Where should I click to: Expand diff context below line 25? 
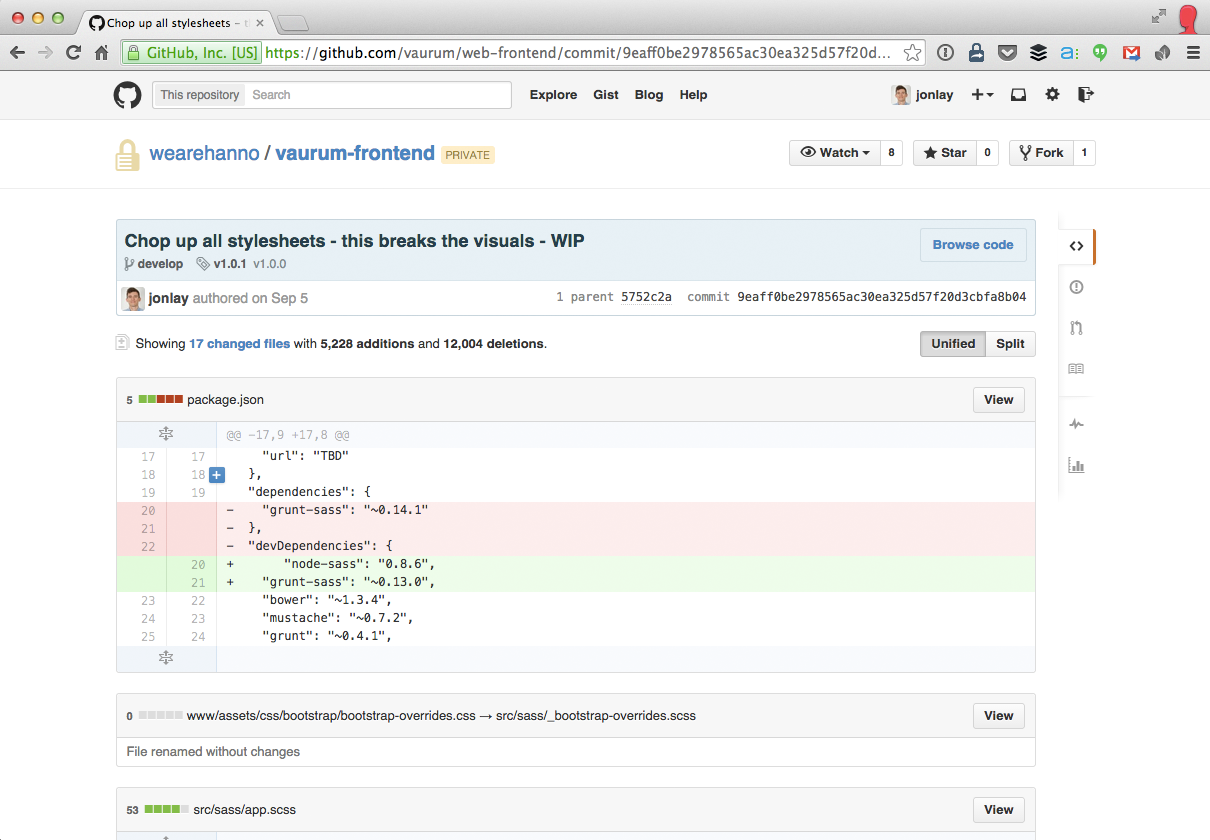click(166, 658)
